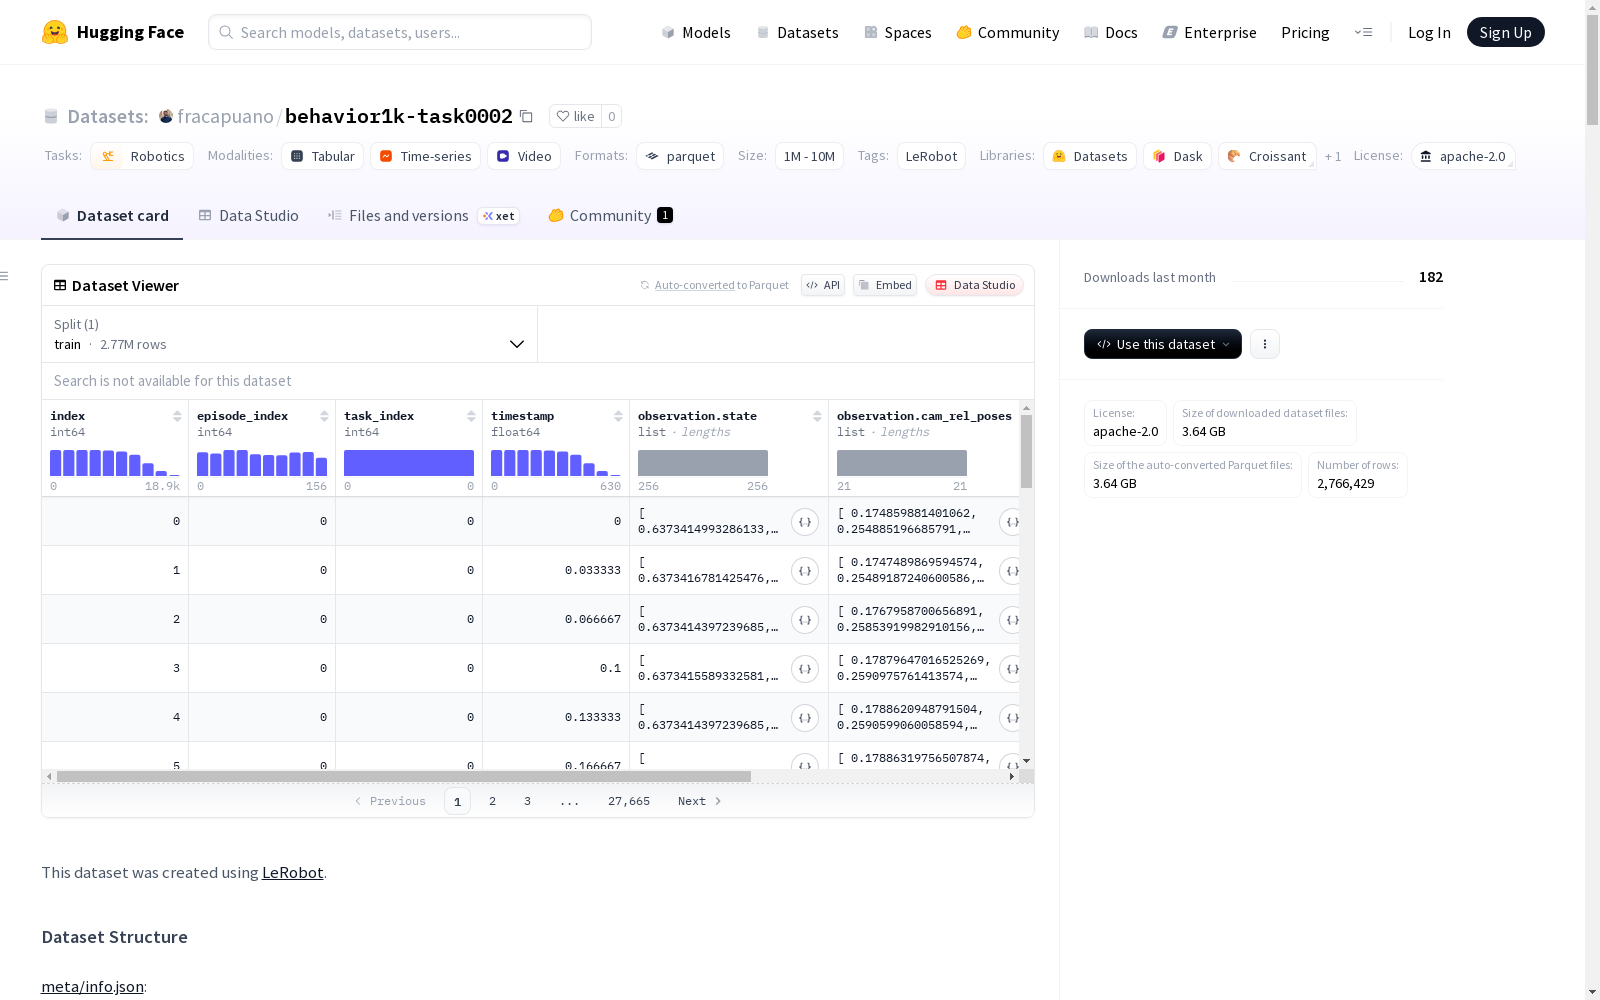The width and height of the screenshot is (1600, 1000).
Task: Open the Pricing page link
Action: point(1305,32)
